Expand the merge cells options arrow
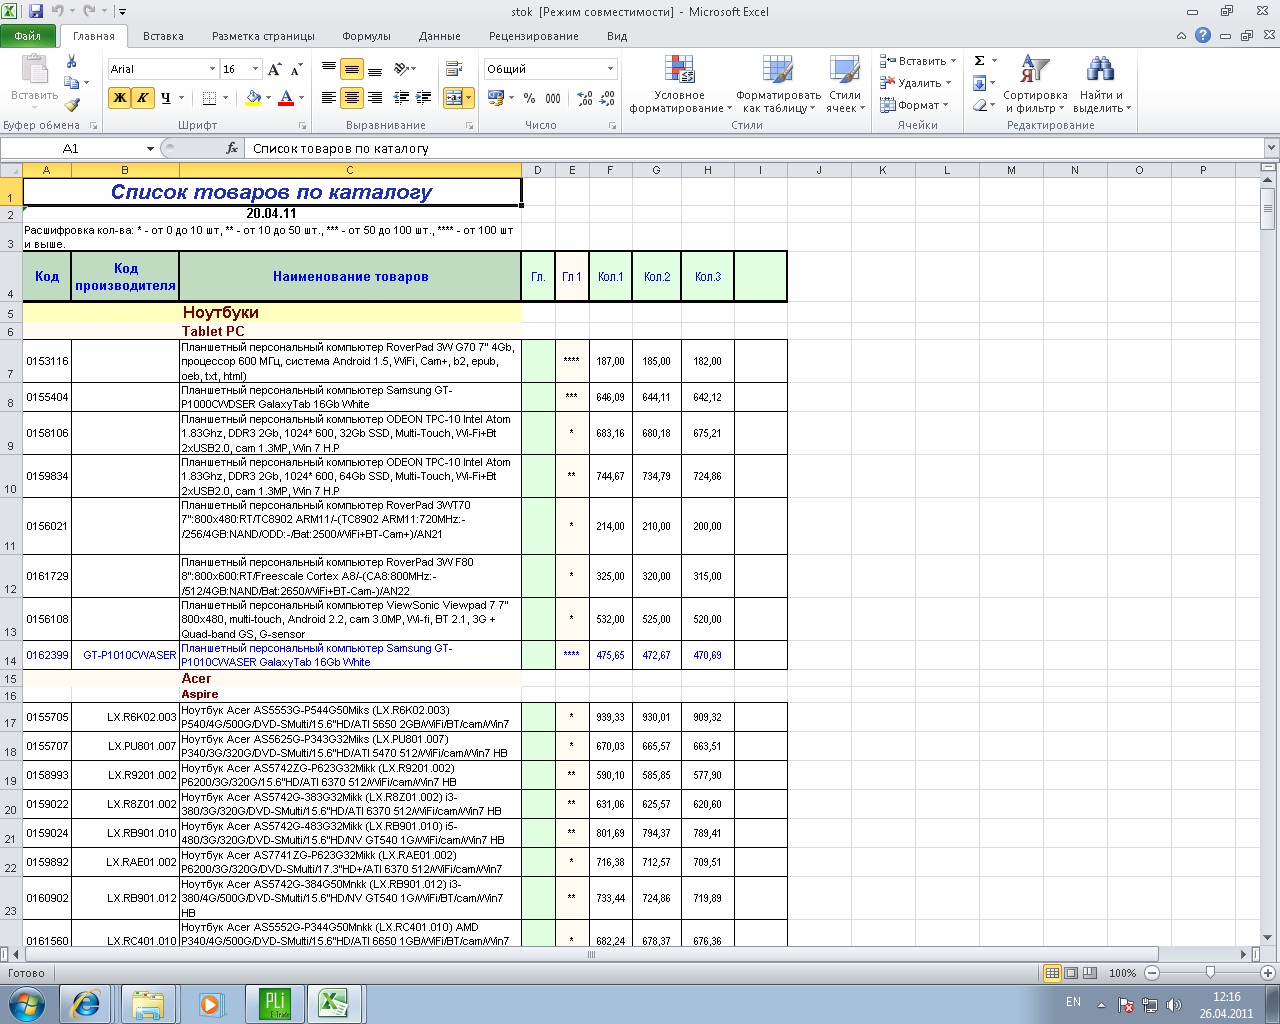Viewport: 1280px width, 1024px height. point(469,98)
